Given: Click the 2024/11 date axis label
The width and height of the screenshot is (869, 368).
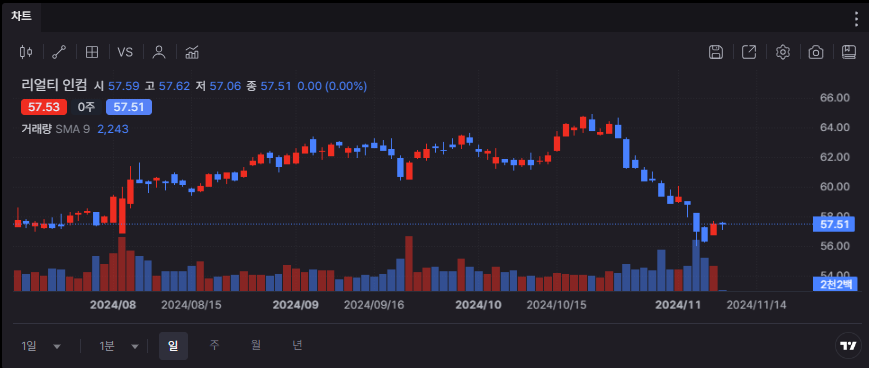Looking at the screenshot, I should pos(678,305).
